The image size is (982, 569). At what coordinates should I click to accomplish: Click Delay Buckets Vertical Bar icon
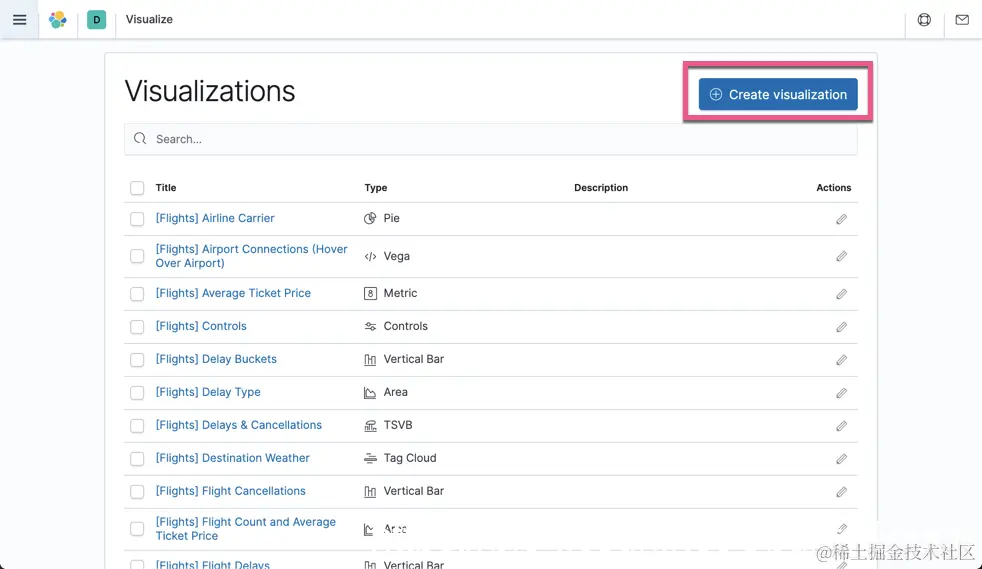click(x=370, y=360)
